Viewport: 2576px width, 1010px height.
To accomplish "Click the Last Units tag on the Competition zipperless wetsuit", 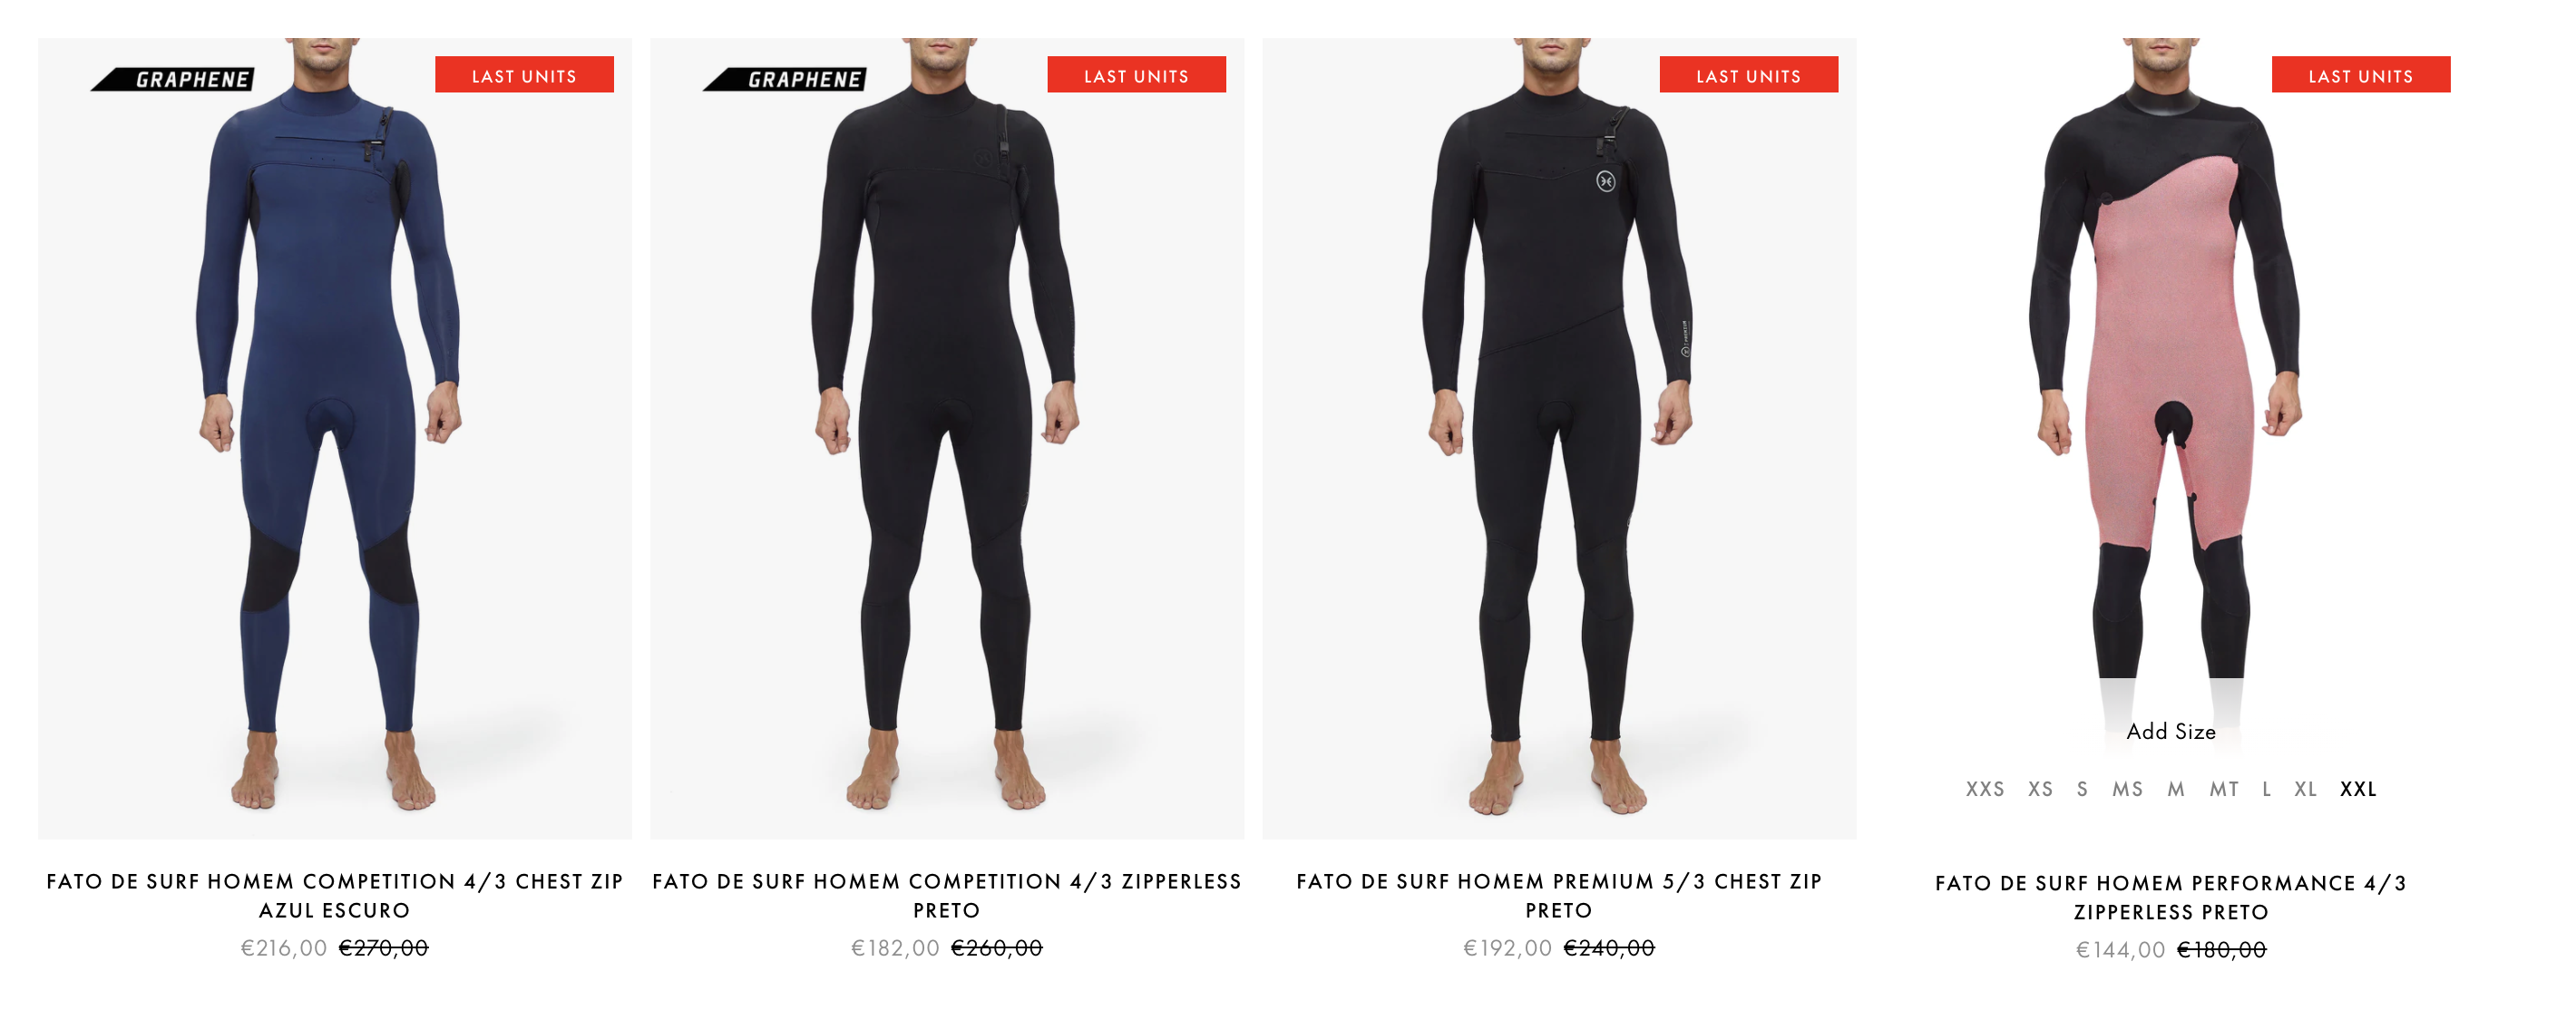I will pyautogui.click(x=1136, y=75).
